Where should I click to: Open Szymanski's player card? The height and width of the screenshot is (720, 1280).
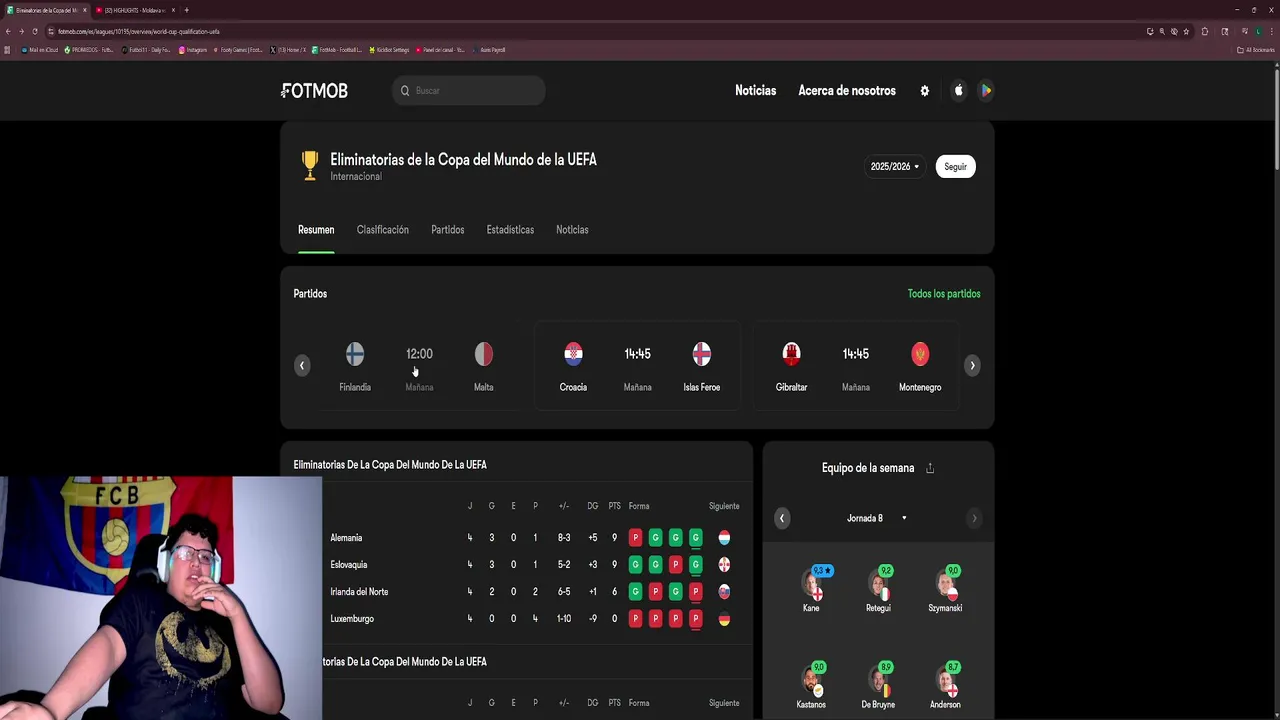[945, 589]
